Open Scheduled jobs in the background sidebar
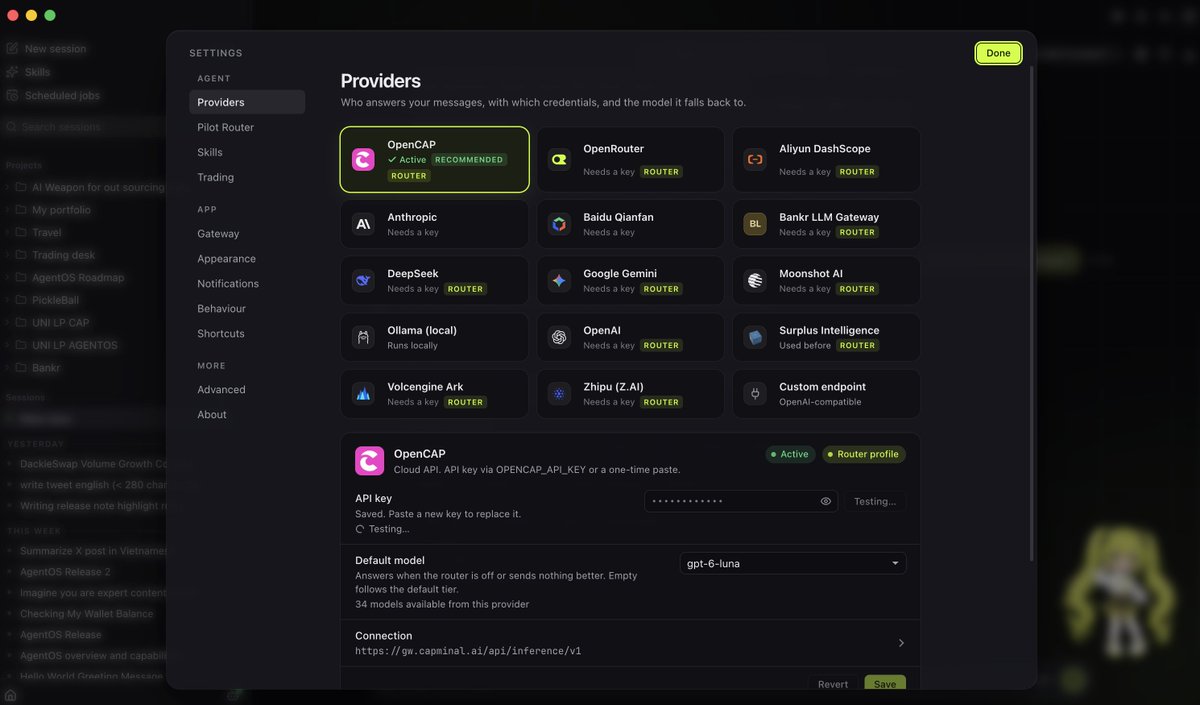Image resolution: width=1200 pixels, height=705 pixels. coord(62,95)
